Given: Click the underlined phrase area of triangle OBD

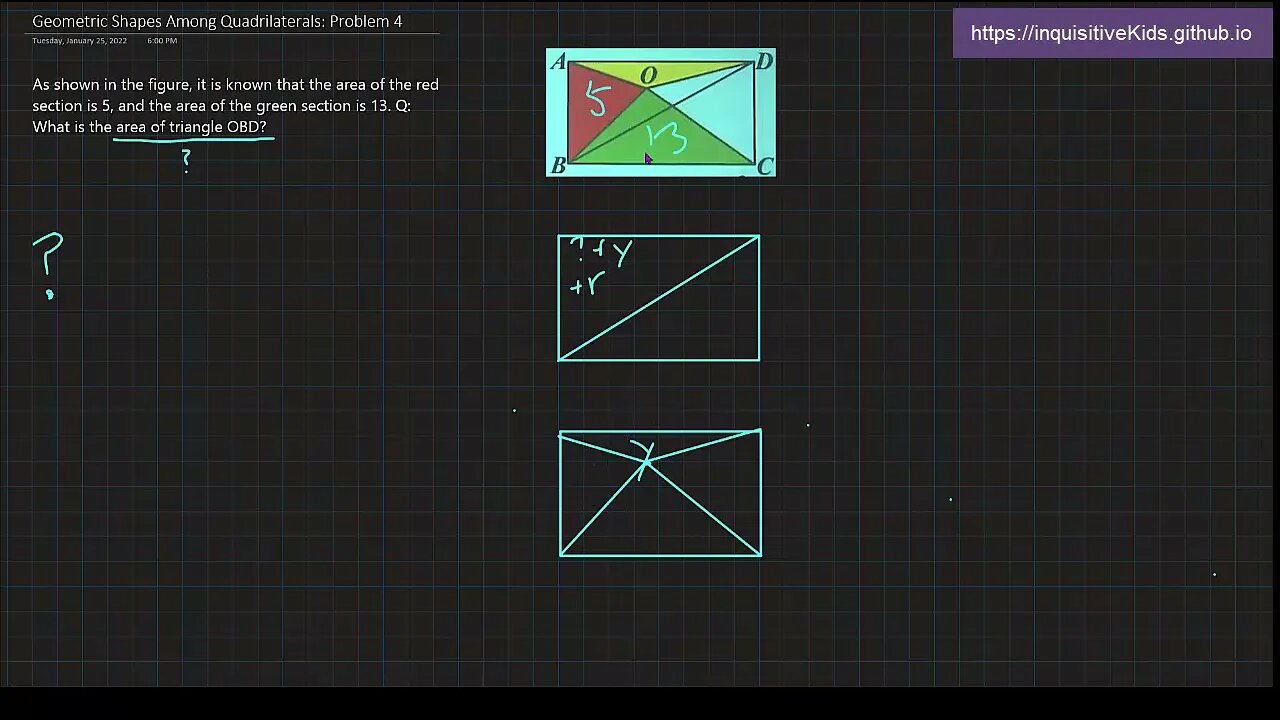Looking at the screenshot, I should (x=193, y=127).
